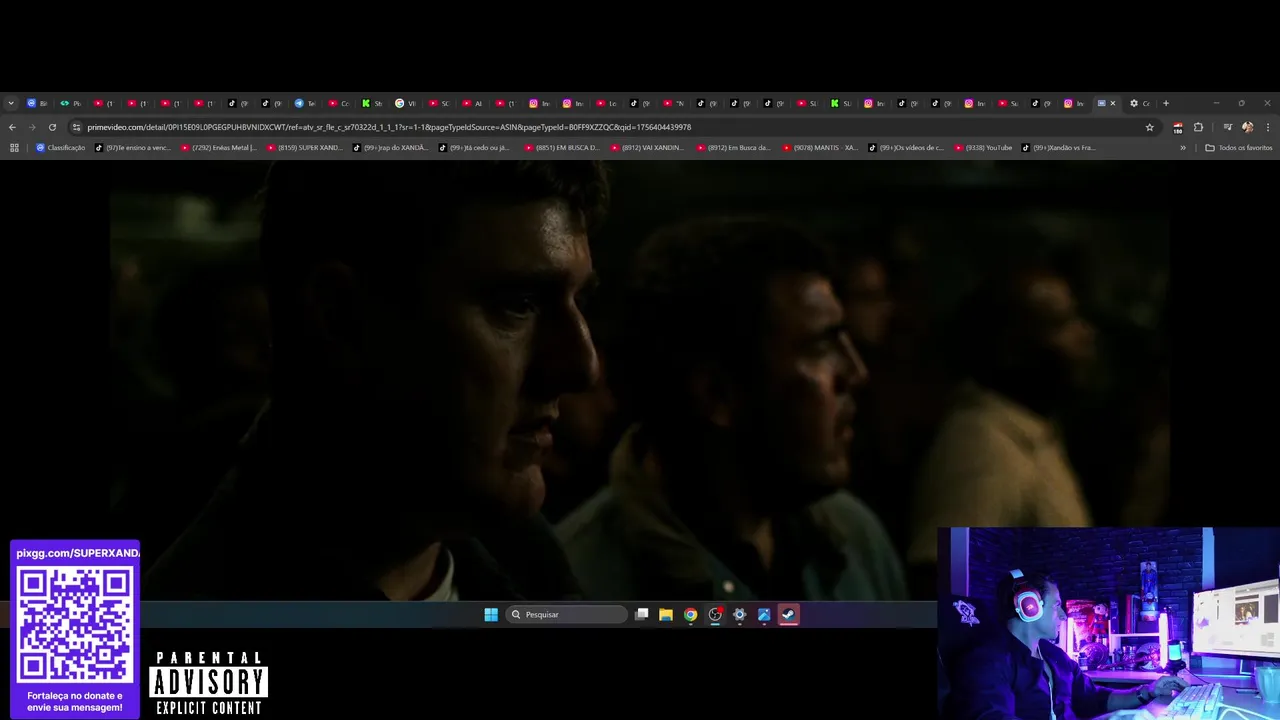The width and height of the screenshot is (1280, 720).
Task: Expand the hidden bookmarks overflow chevron
Action: (x=1183, y=148)
